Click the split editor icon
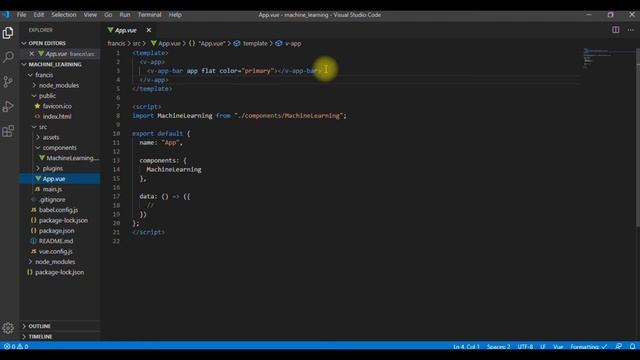The height and width of the screenshot is (360, 640). point(616,30)
